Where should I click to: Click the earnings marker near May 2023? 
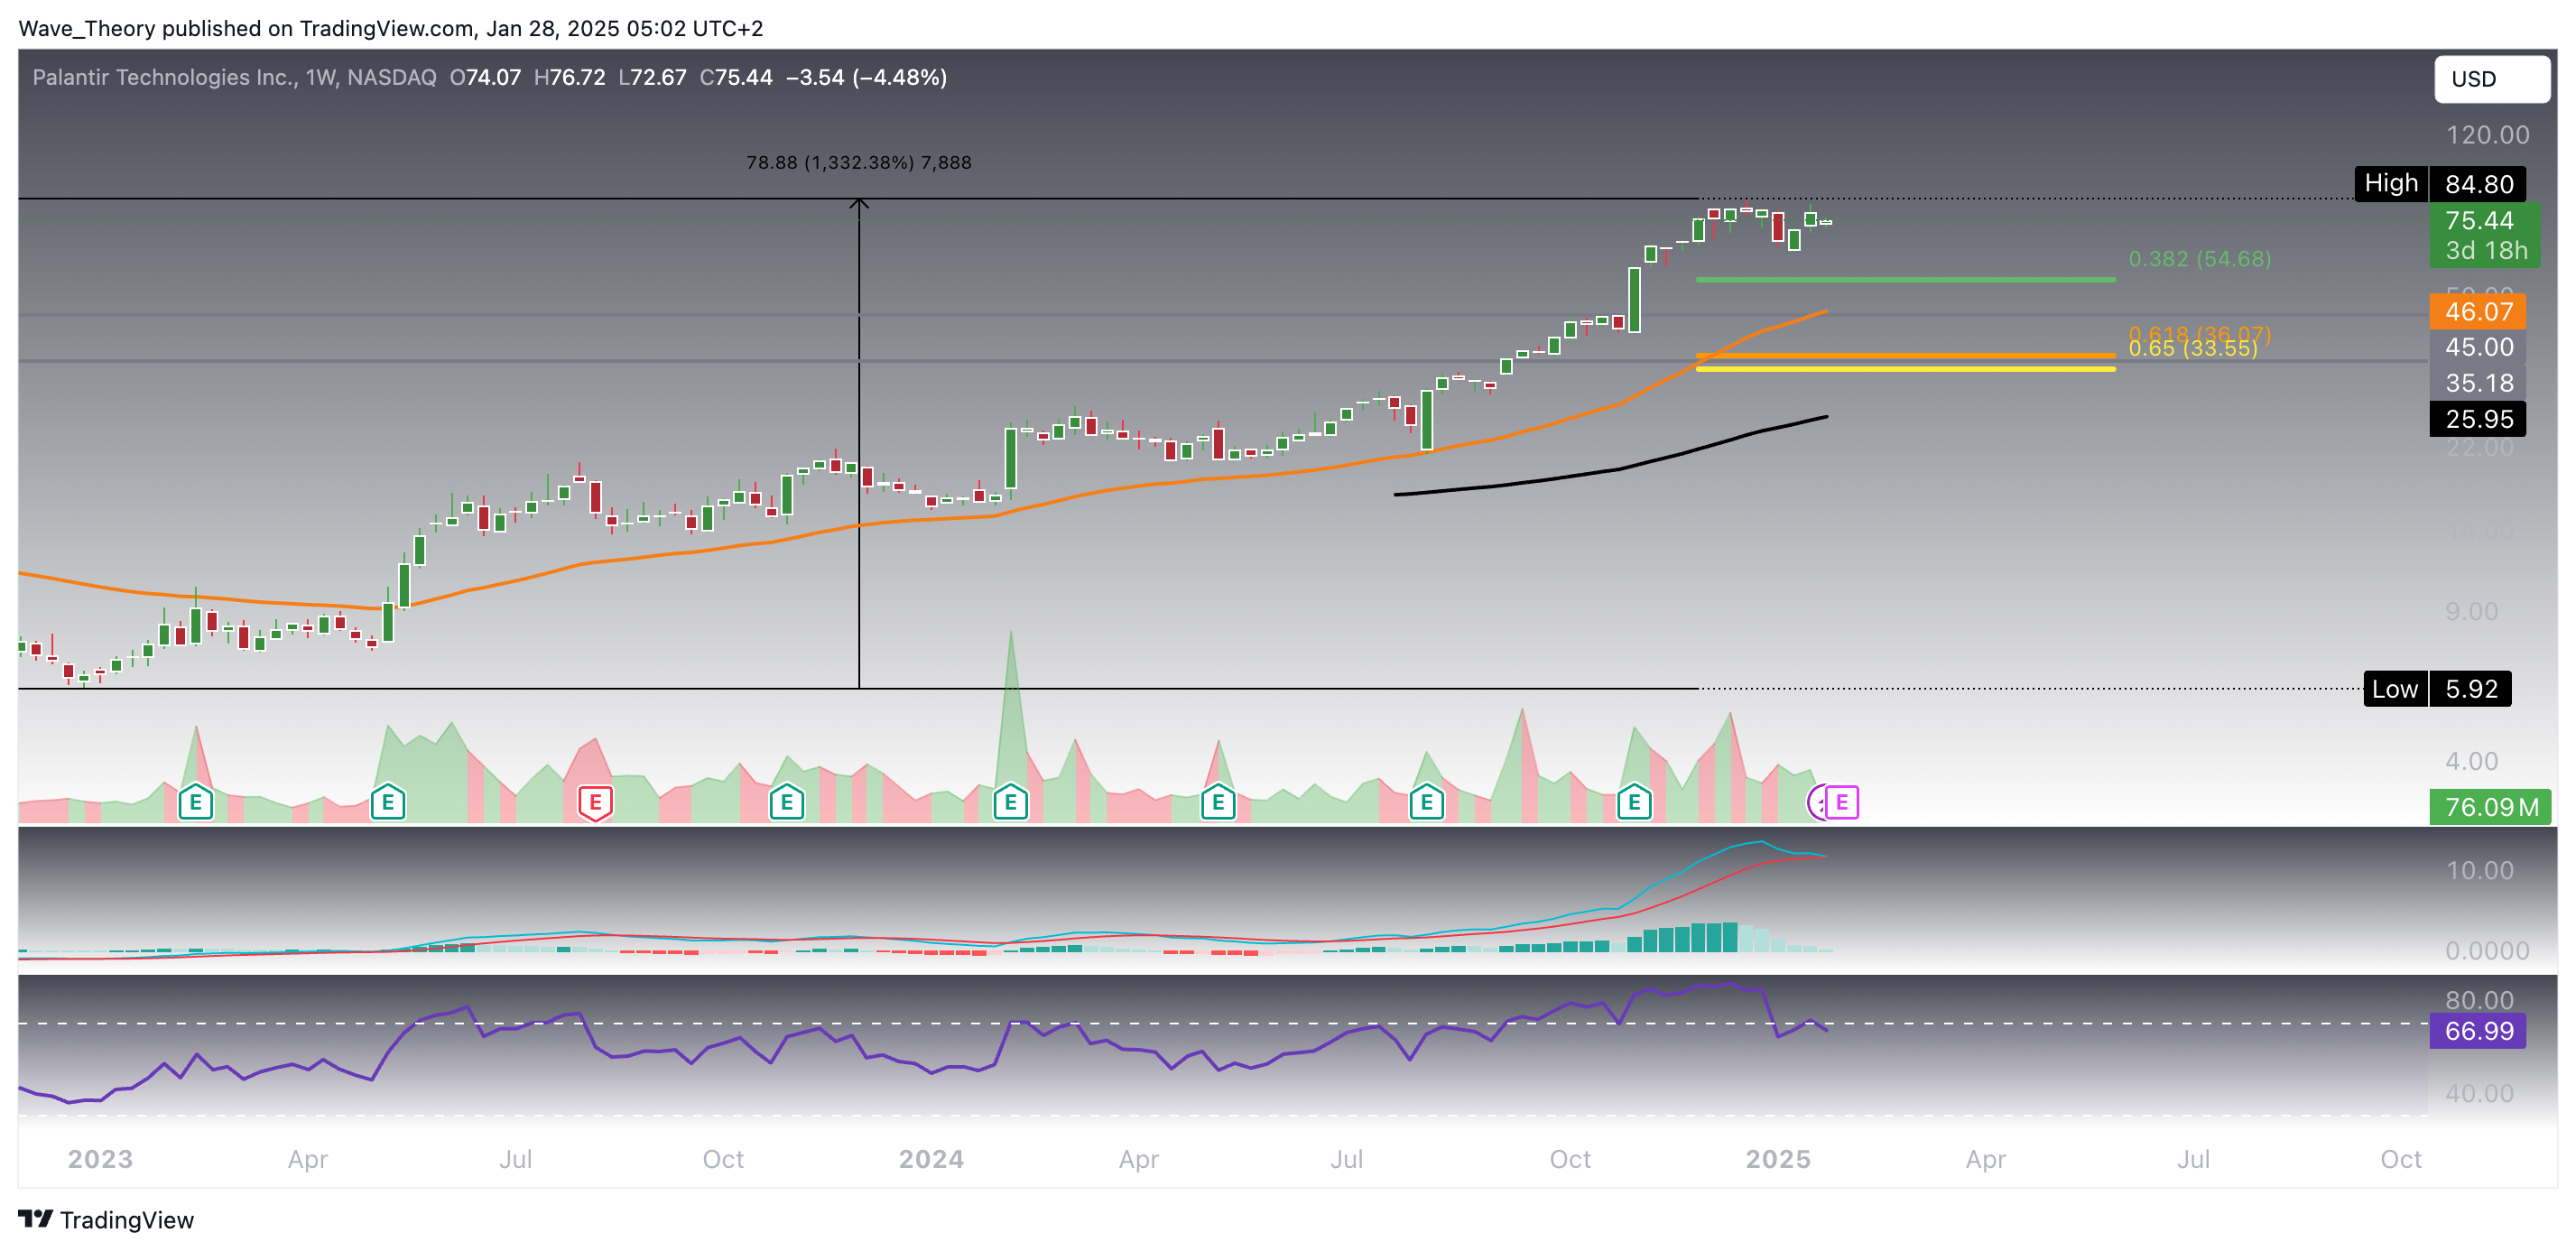tap(387, 802)
